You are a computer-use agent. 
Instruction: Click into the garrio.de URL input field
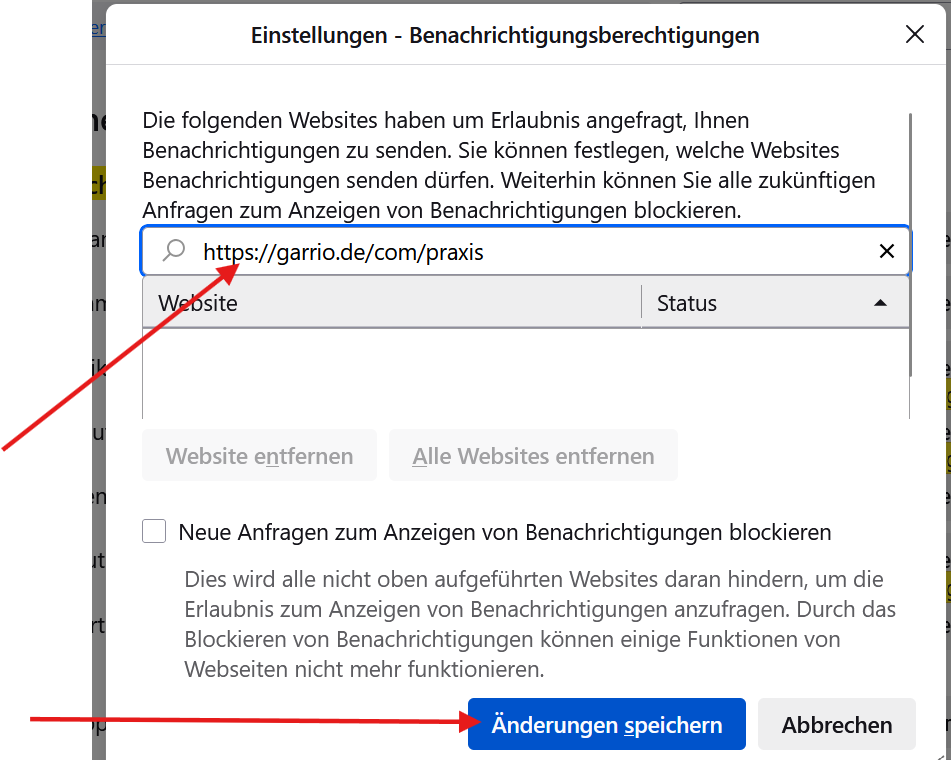click(x=525, y=251)
